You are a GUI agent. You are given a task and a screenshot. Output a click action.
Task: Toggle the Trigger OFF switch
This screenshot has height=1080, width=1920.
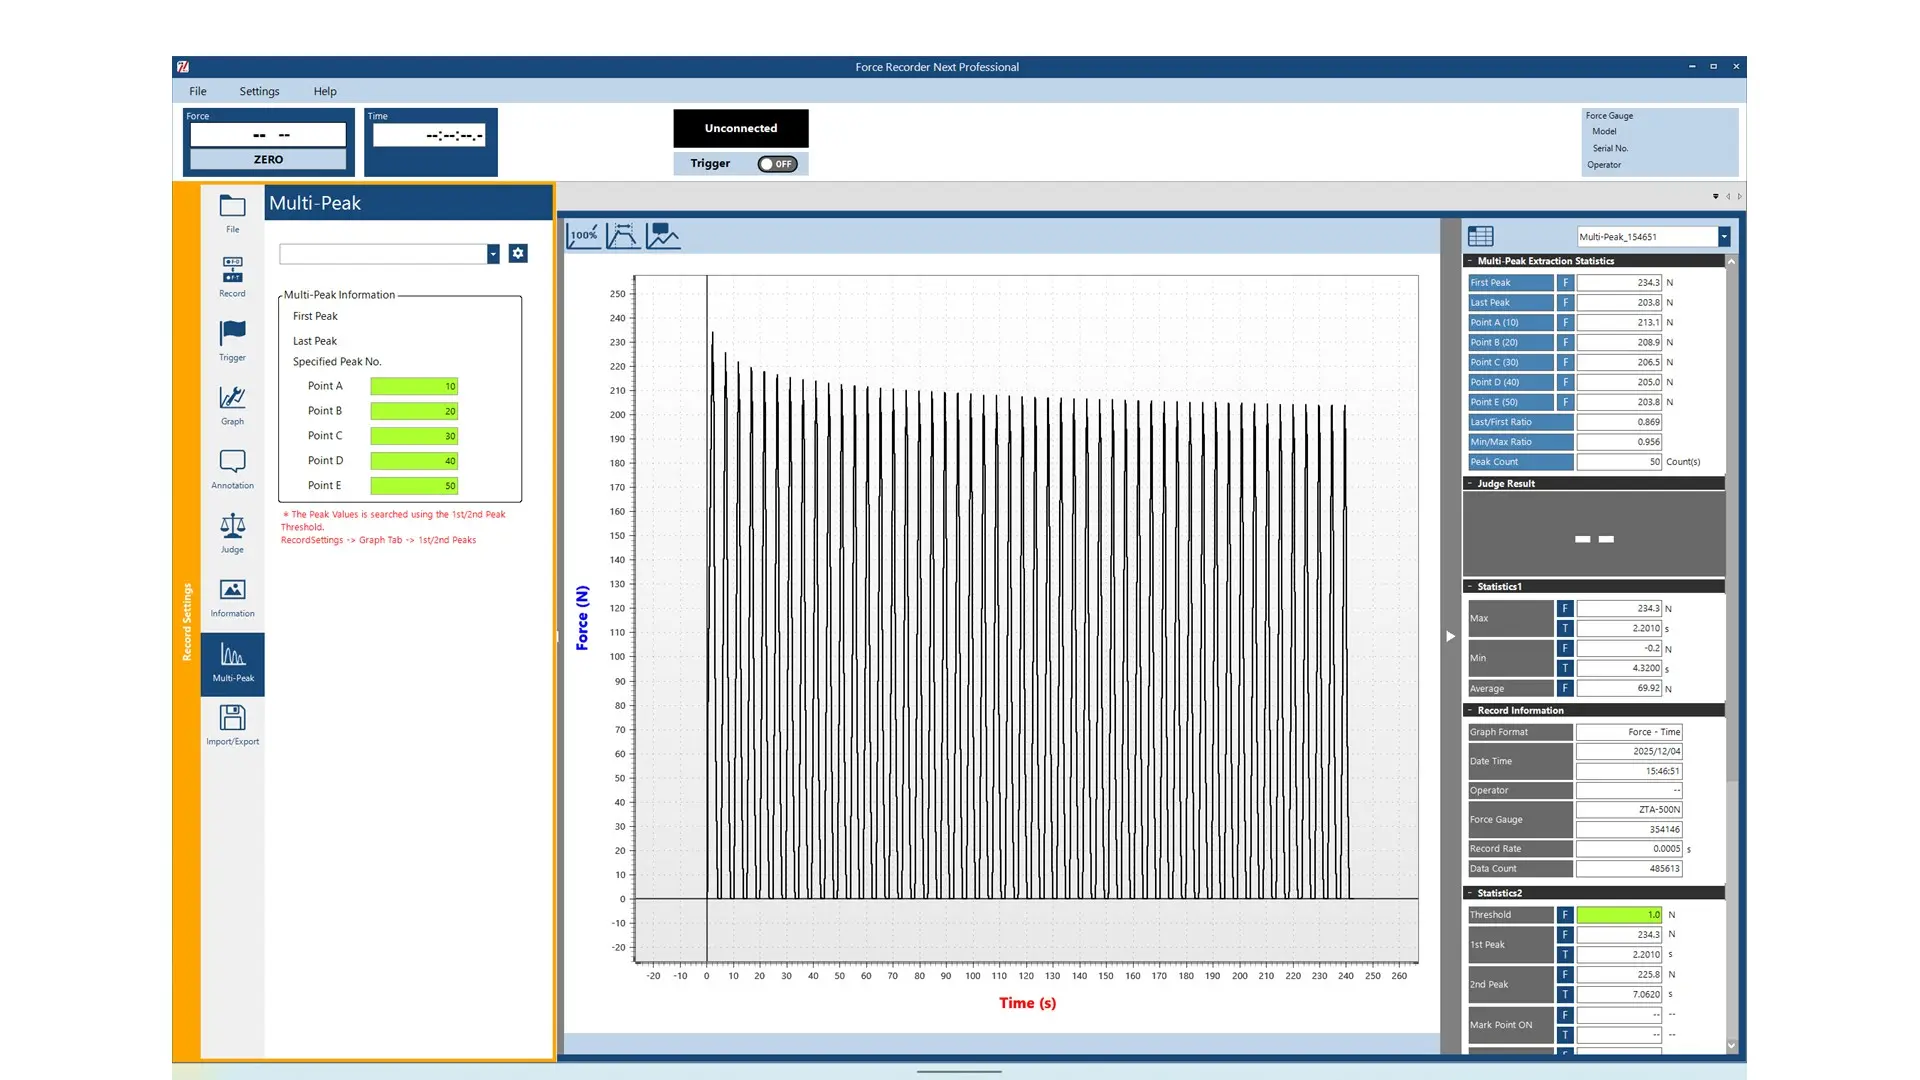(777, 164)
